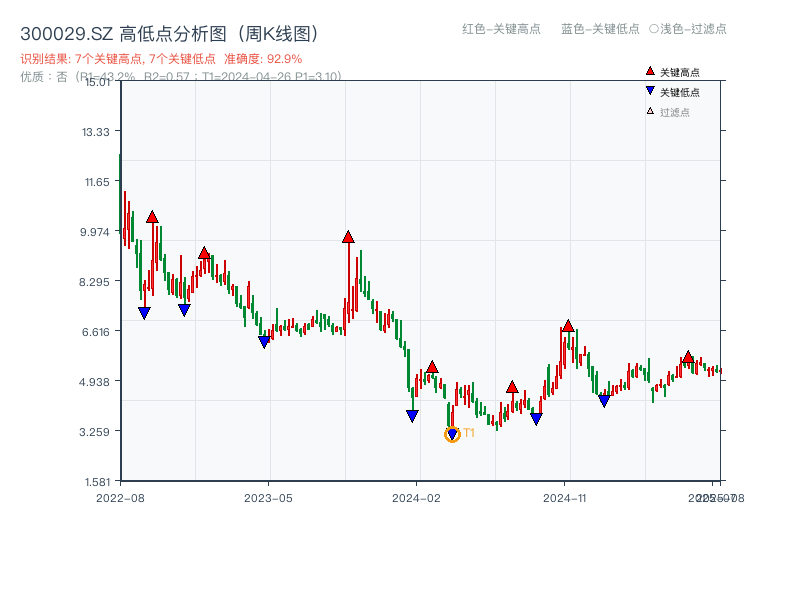800x600 pixels.
Task: Toggle the 关键高点 legend label
Action: [680, 72]
